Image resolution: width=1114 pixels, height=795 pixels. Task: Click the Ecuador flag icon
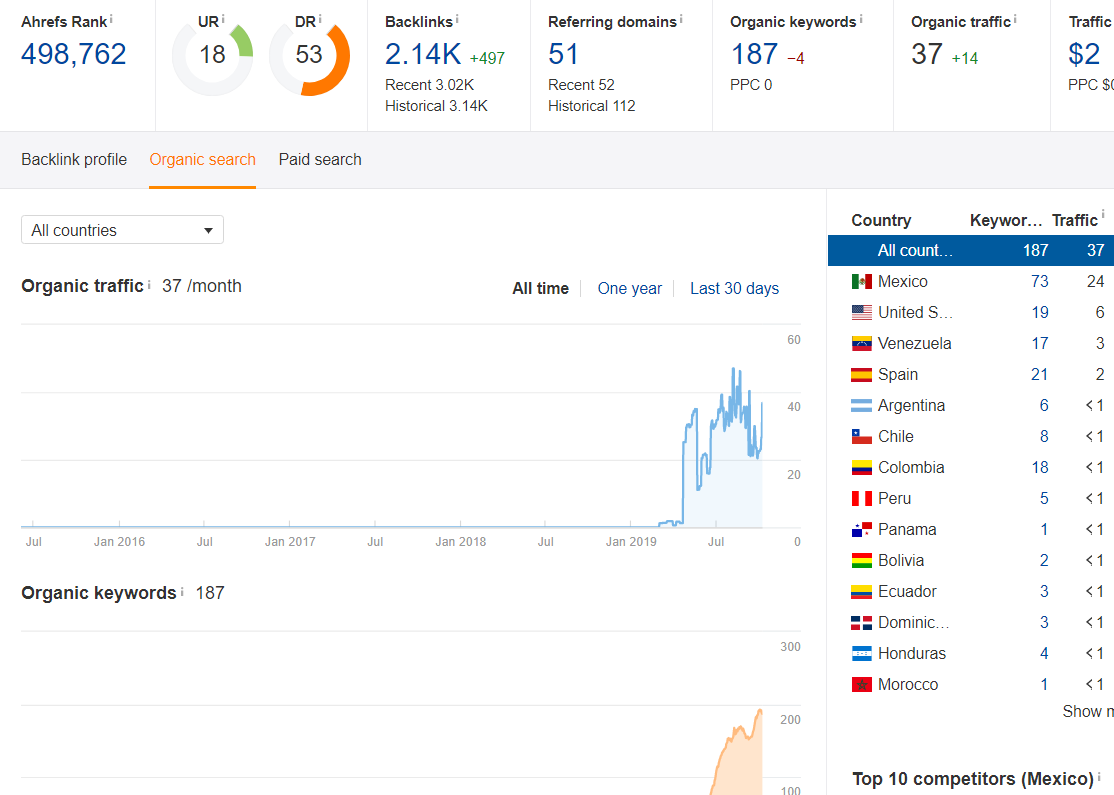point(861,592)
